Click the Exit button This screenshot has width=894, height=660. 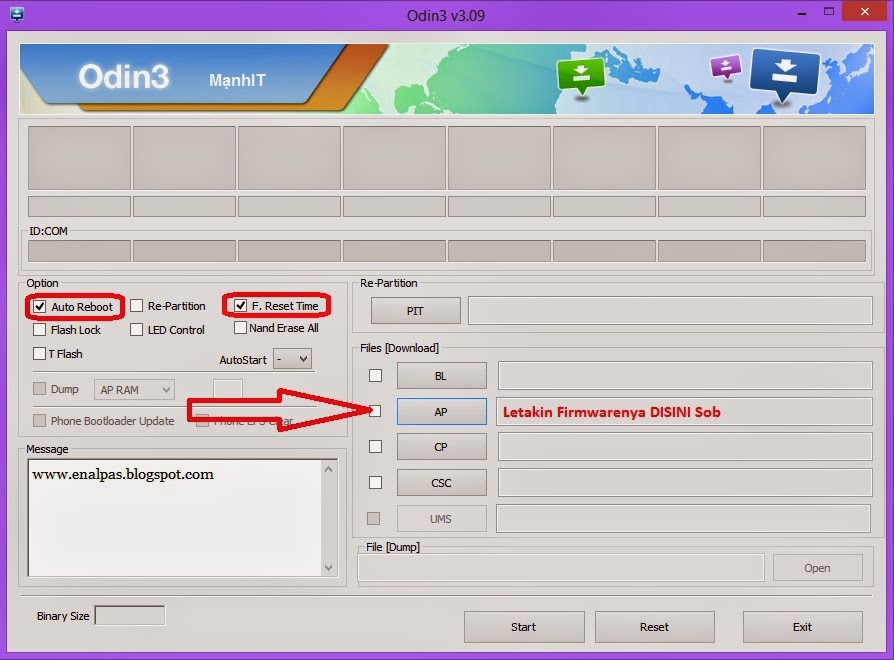802,627
